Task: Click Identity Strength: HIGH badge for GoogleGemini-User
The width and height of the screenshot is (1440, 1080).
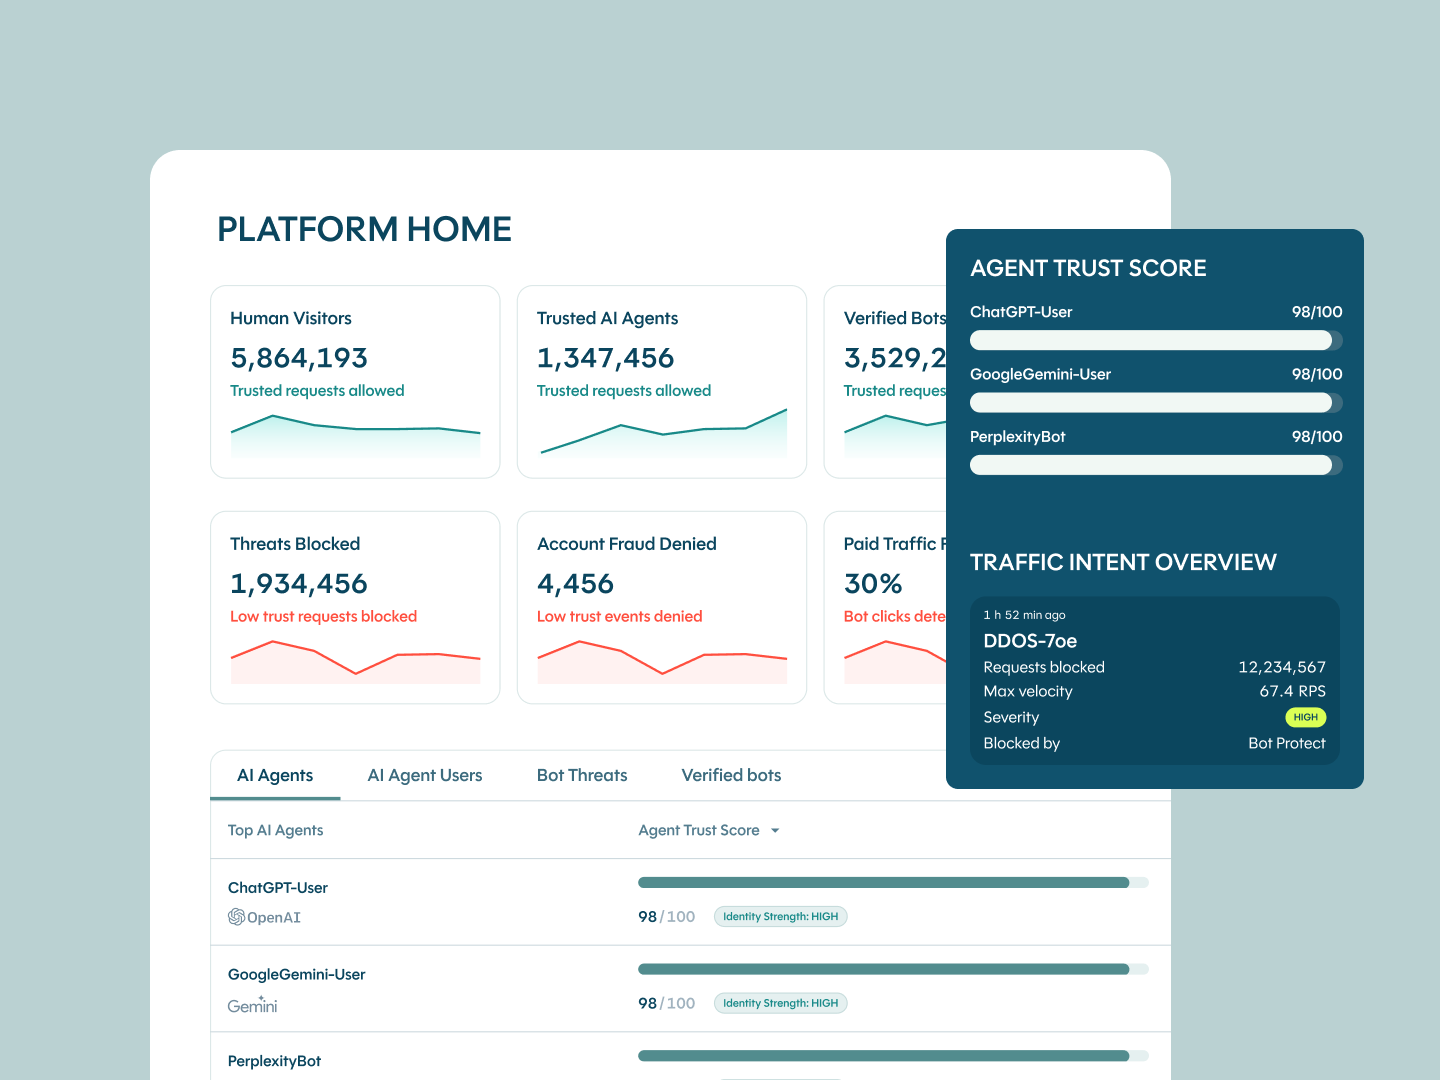Action: pyautogui.click(x=780, y=1003)
